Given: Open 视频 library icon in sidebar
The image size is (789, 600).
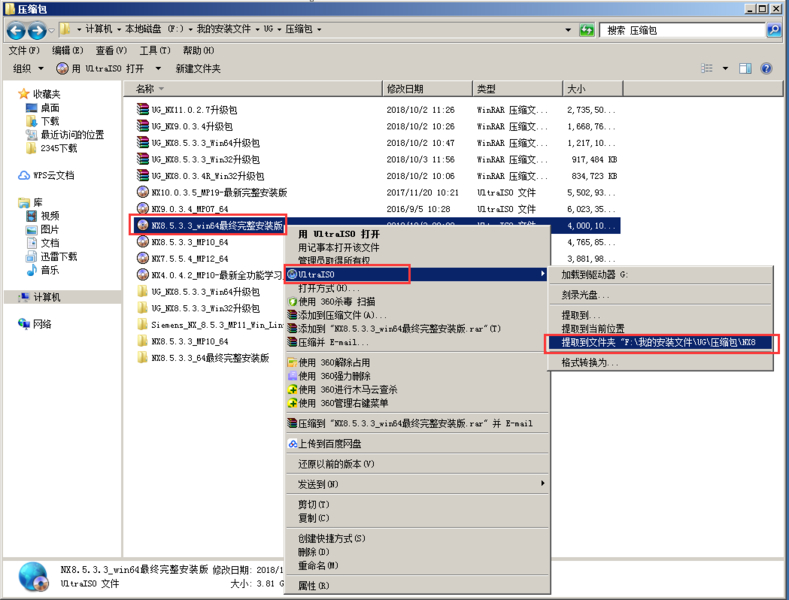Looking at the screenshot, I should click(x=32, y=216).
